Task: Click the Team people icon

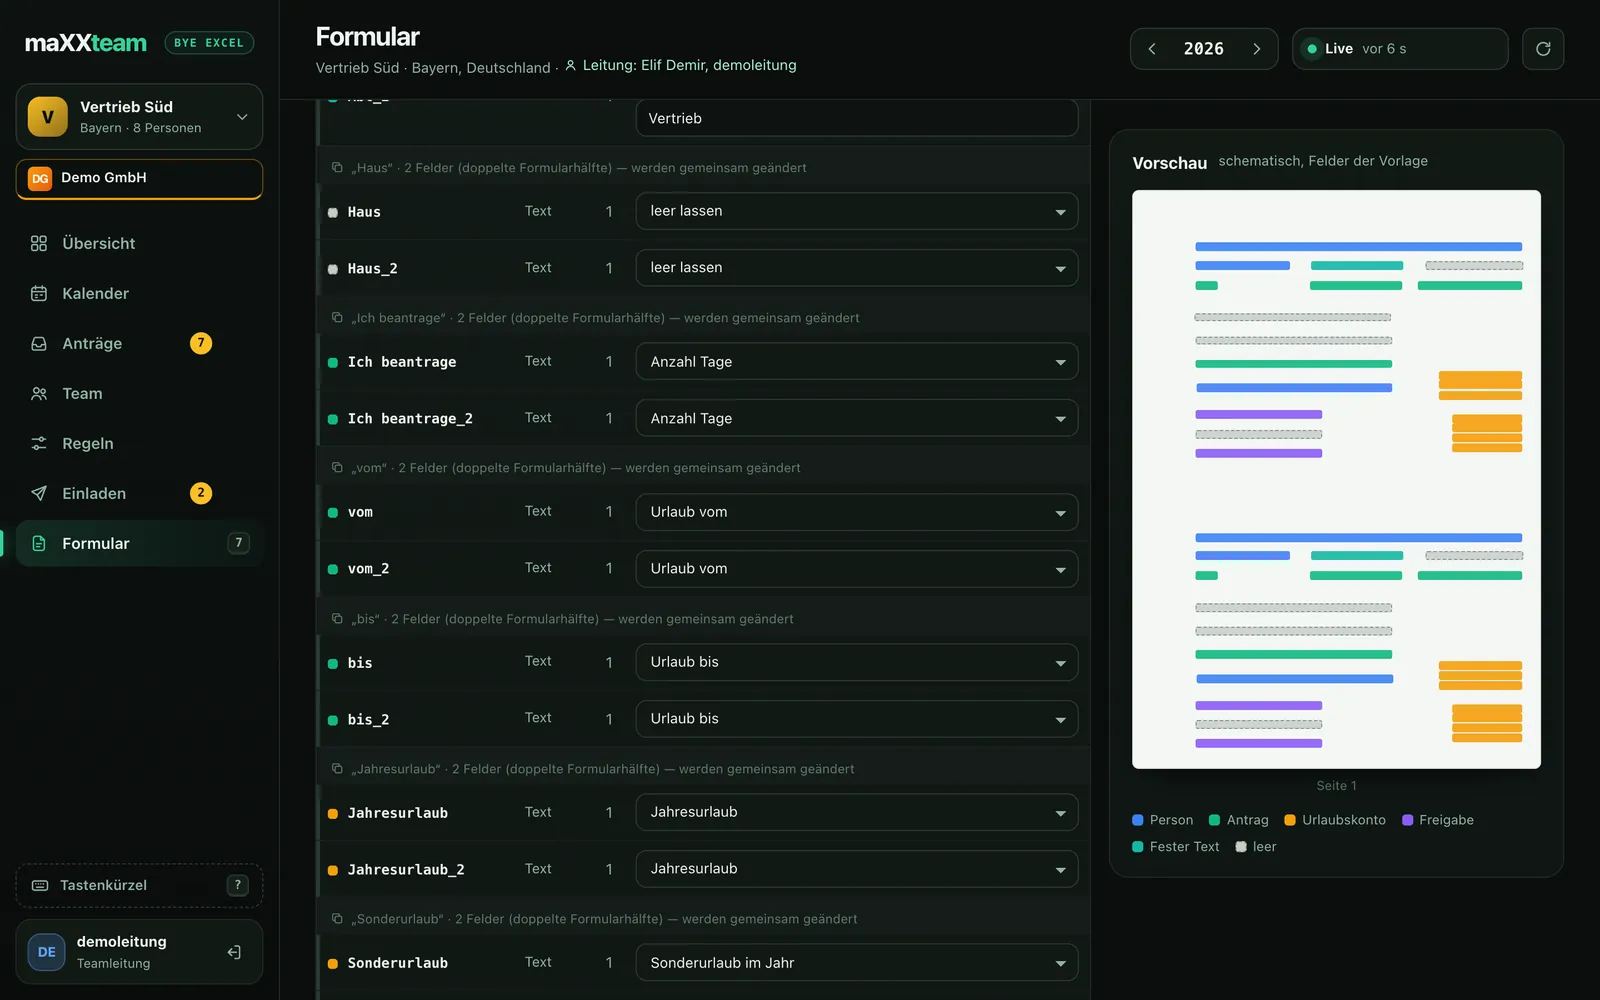Action: pyautogui.click(x=39, y=393)
